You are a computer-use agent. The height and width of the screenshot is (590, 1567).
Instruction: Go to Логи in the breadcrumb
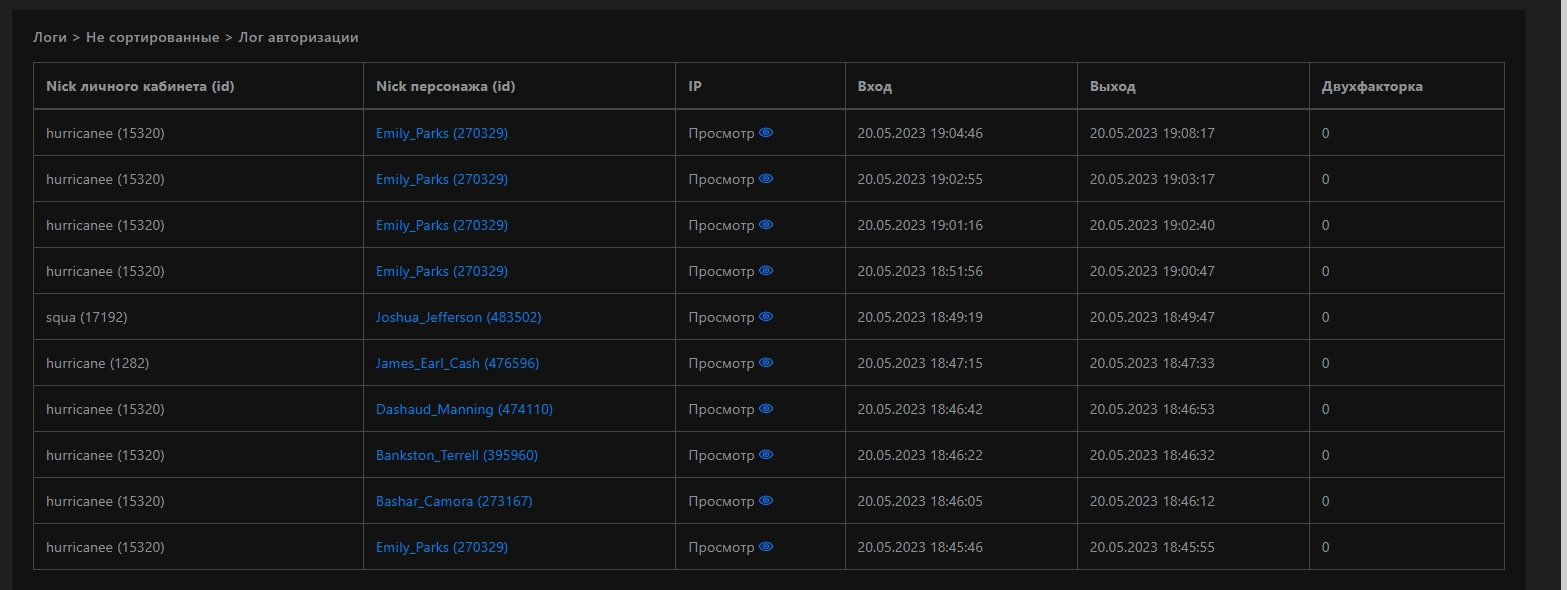click(50, 37)
